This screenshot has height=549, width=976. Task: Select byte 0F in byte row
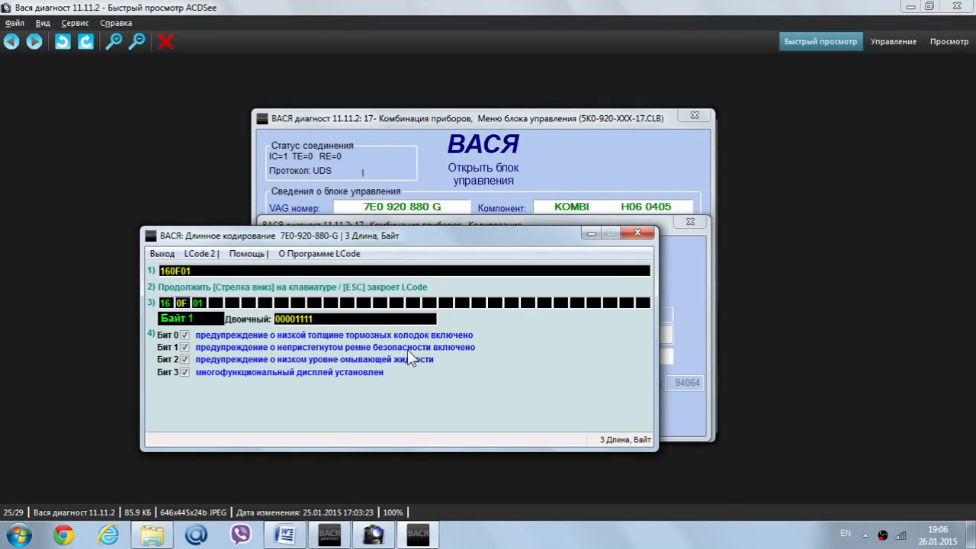181,303
